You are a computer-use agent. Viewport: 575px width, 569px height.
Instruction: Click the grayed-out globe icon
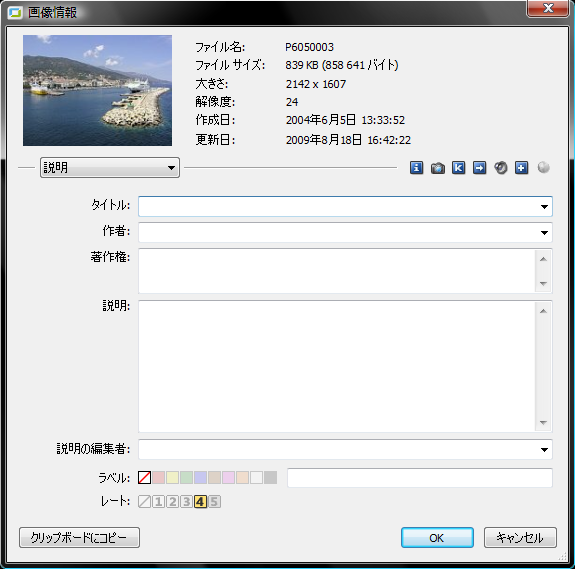pyautogui.click(x=543, y=168)
